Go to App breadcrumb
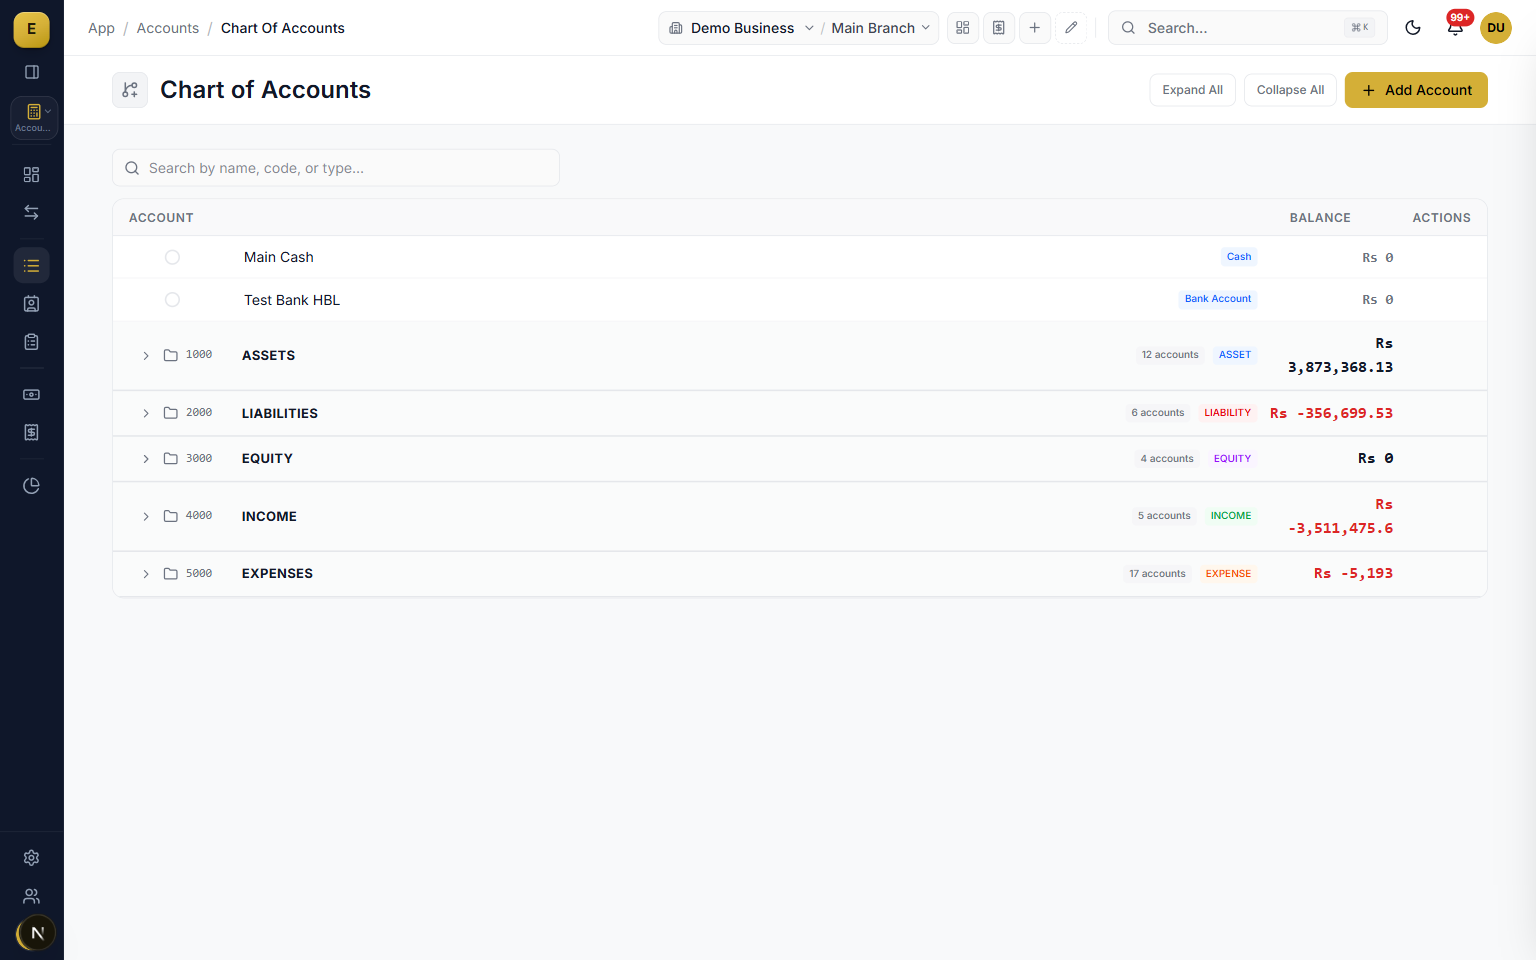 (101, 28)
